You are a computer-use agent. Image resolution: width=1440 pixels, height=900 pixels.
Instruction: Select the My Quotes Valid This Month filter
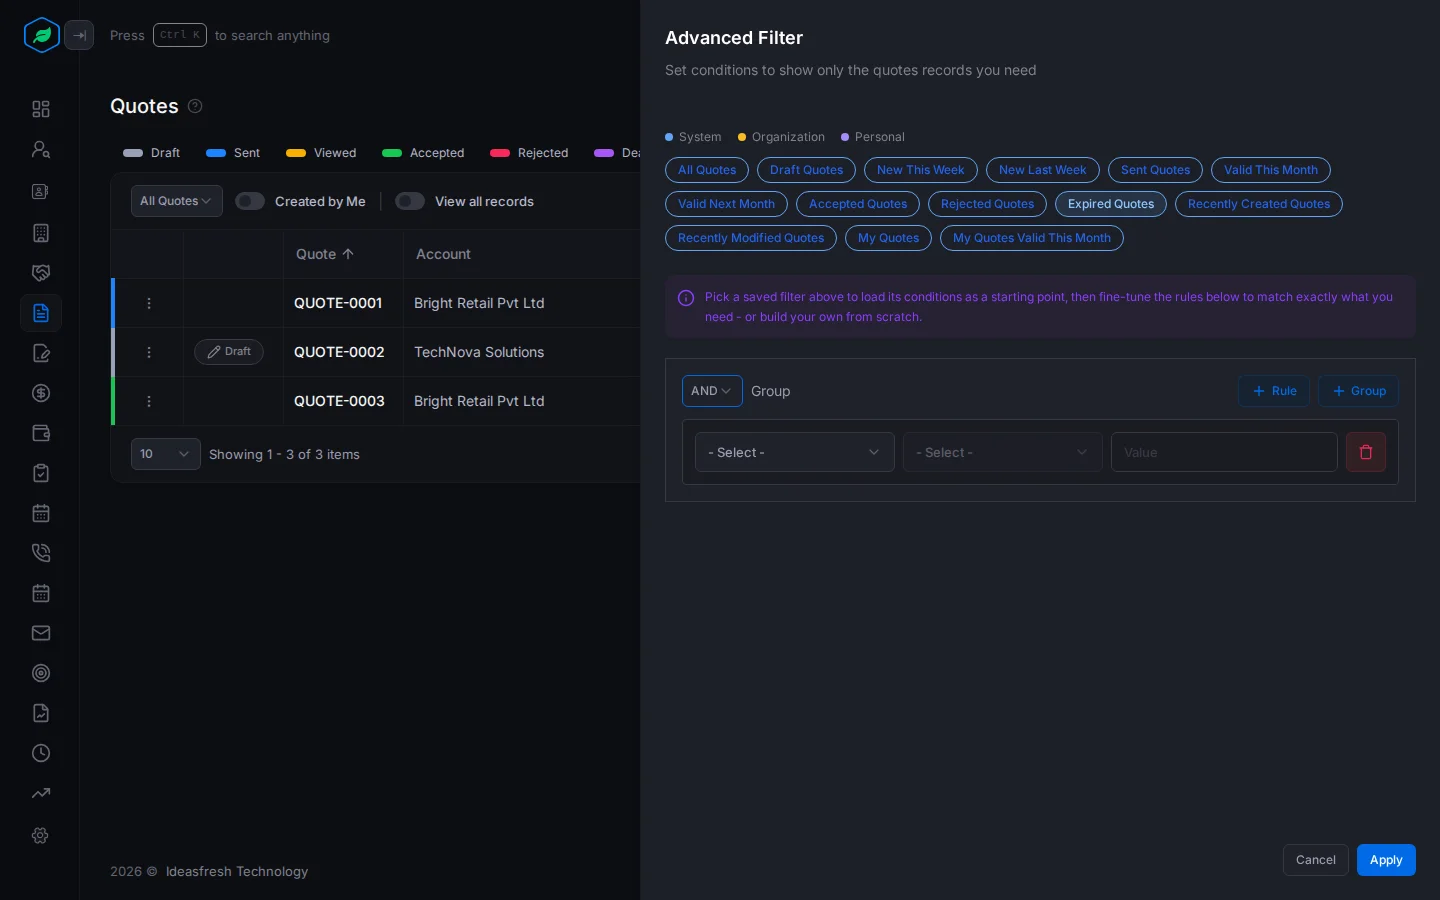[1032, 238]
